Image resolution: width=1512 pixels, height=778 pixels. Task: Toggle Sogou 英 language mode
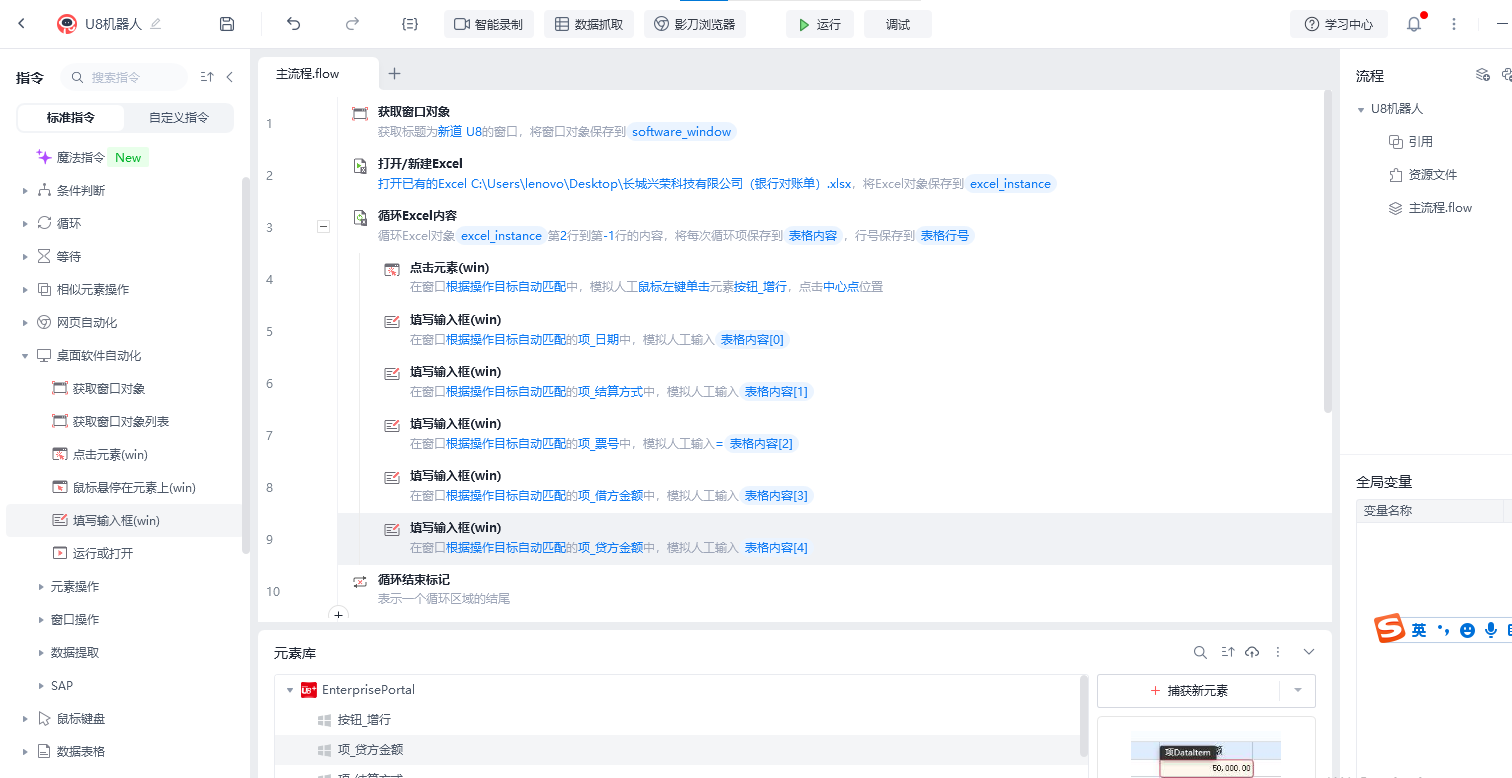click(x=1419, y=630)
